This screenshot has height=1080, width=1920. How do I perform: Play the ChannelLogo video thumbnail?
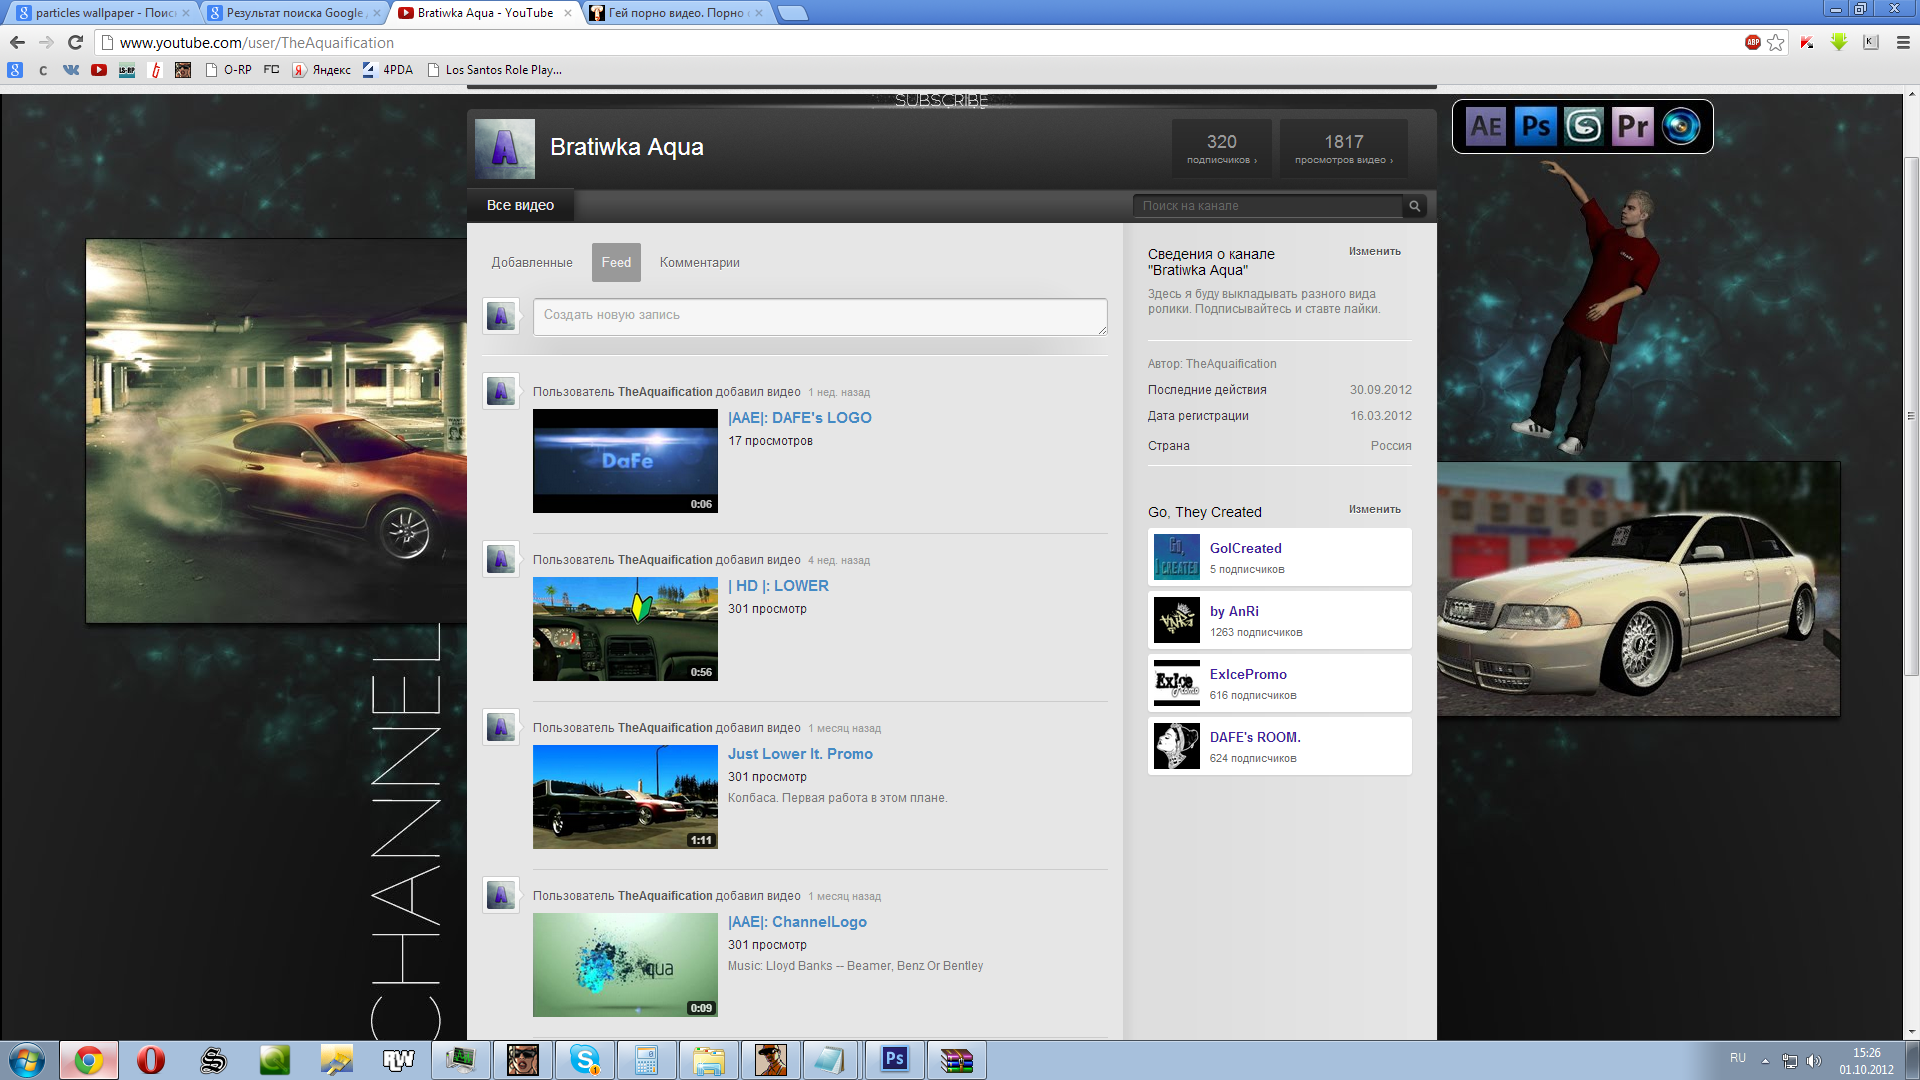click(625, 965)
